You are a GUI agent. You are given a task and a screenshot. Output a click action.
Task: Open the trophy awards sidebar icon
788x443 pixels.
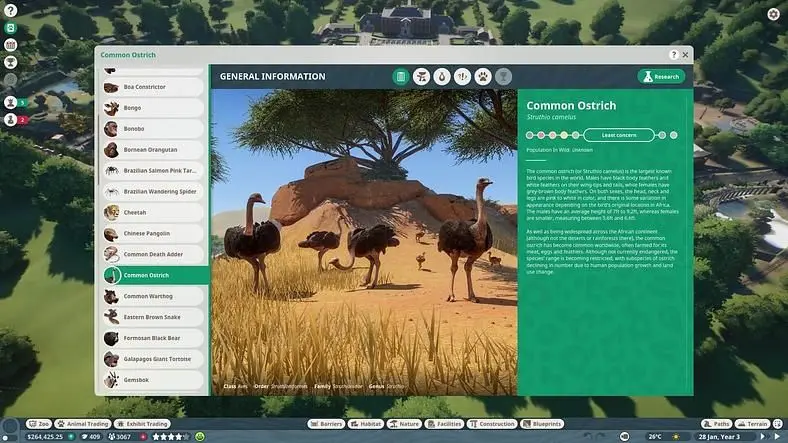(11, 62)
